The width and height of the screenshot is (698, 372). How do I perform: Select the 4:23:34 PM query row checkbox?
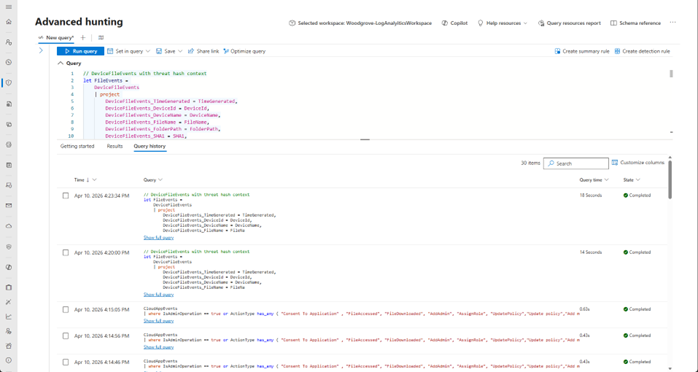(x=65, y=195)
